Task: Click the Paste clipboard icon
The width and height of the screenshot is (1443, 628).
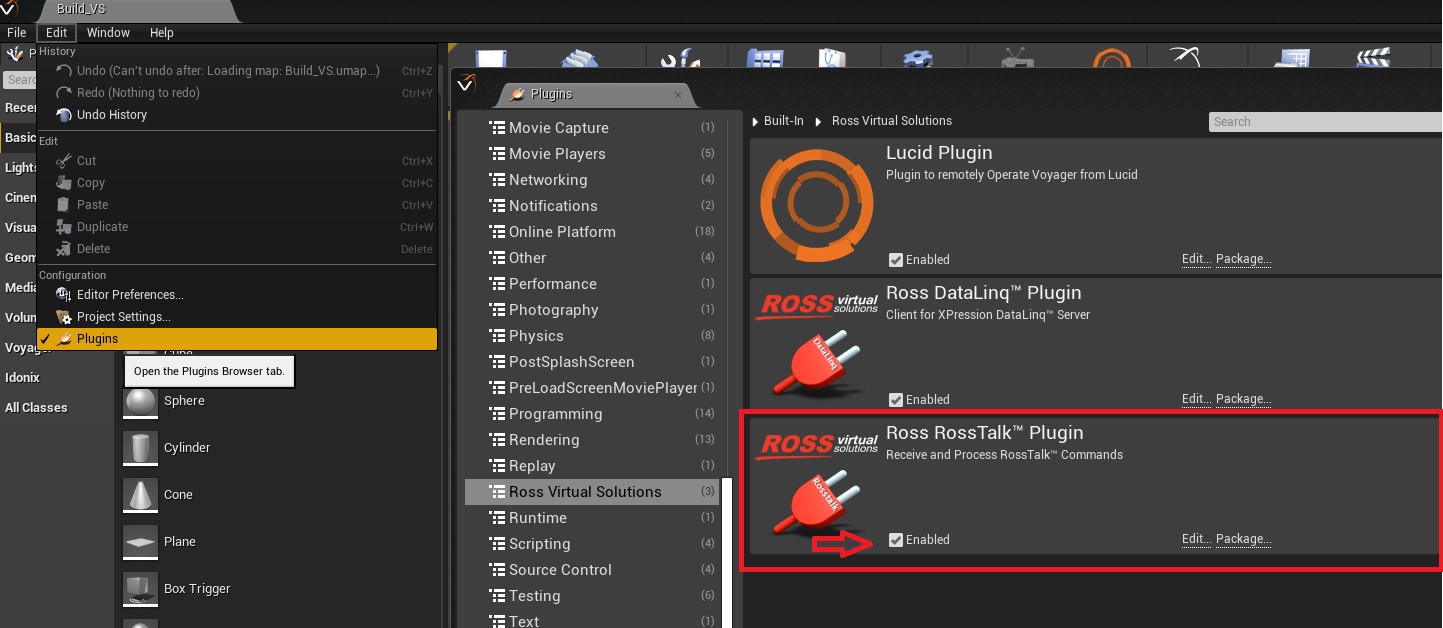Action: pyautogui.click(x=64, y=205)
